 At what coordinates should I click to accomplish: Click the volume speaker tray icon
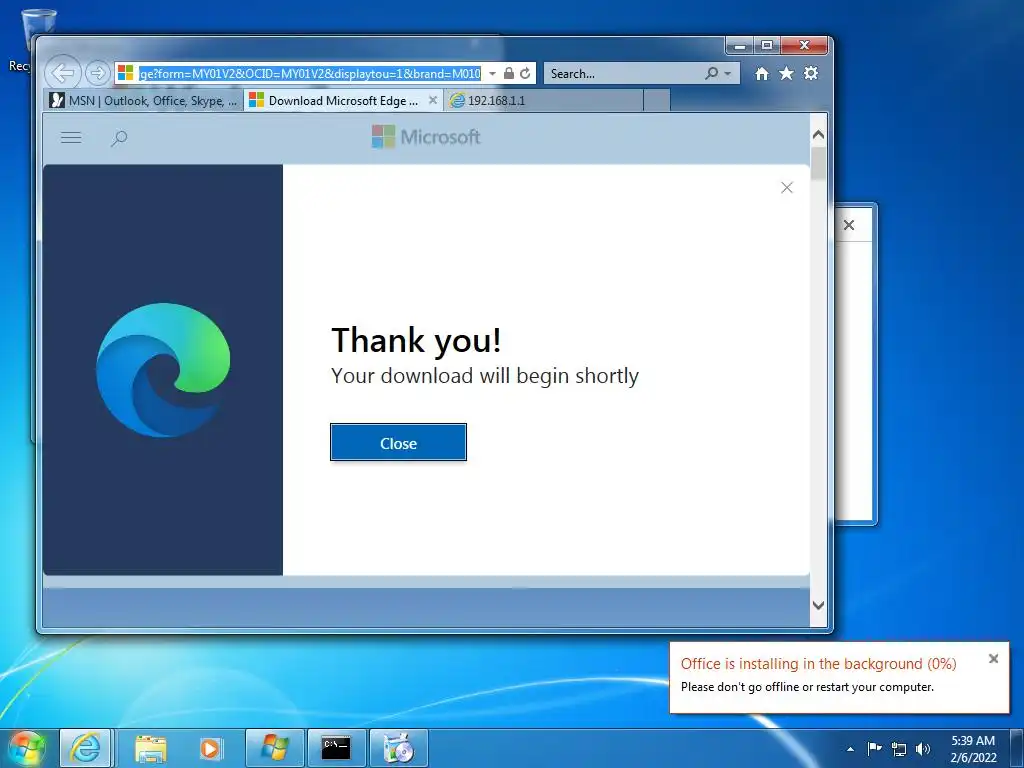pos(923,749)
